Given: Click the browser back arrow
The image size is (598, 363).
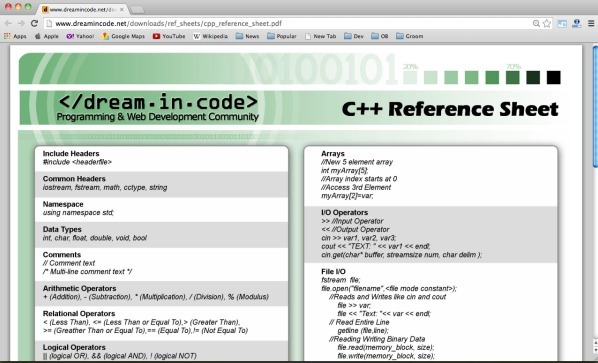Looking at the screenshot, I should 8,23.
